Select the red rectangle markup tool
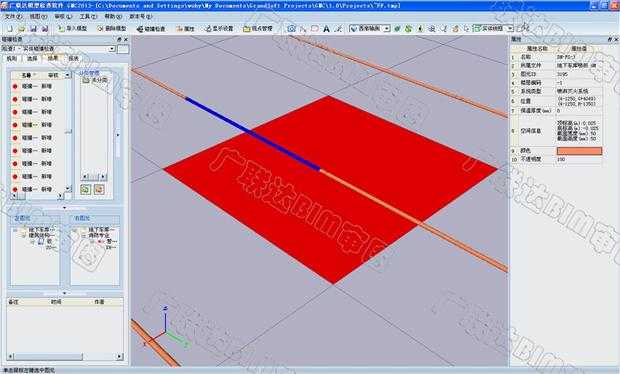 [x=315, y=28]
